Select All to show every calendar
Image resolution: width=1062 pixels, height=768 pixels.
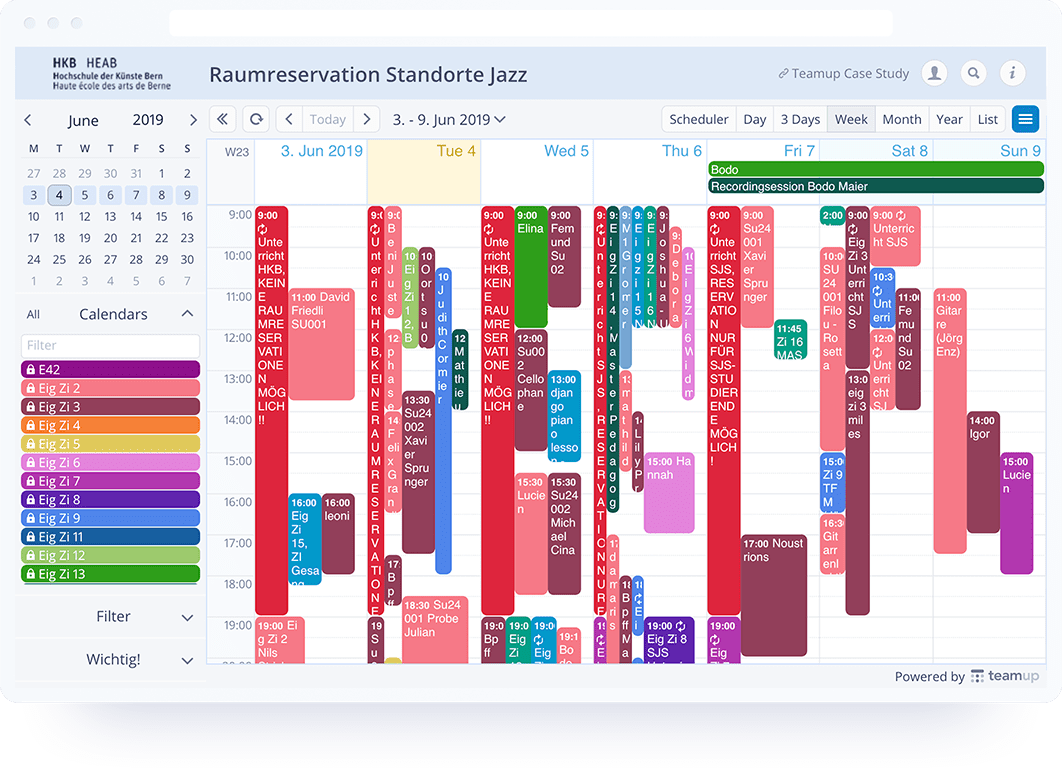click(x=33, y=314)
